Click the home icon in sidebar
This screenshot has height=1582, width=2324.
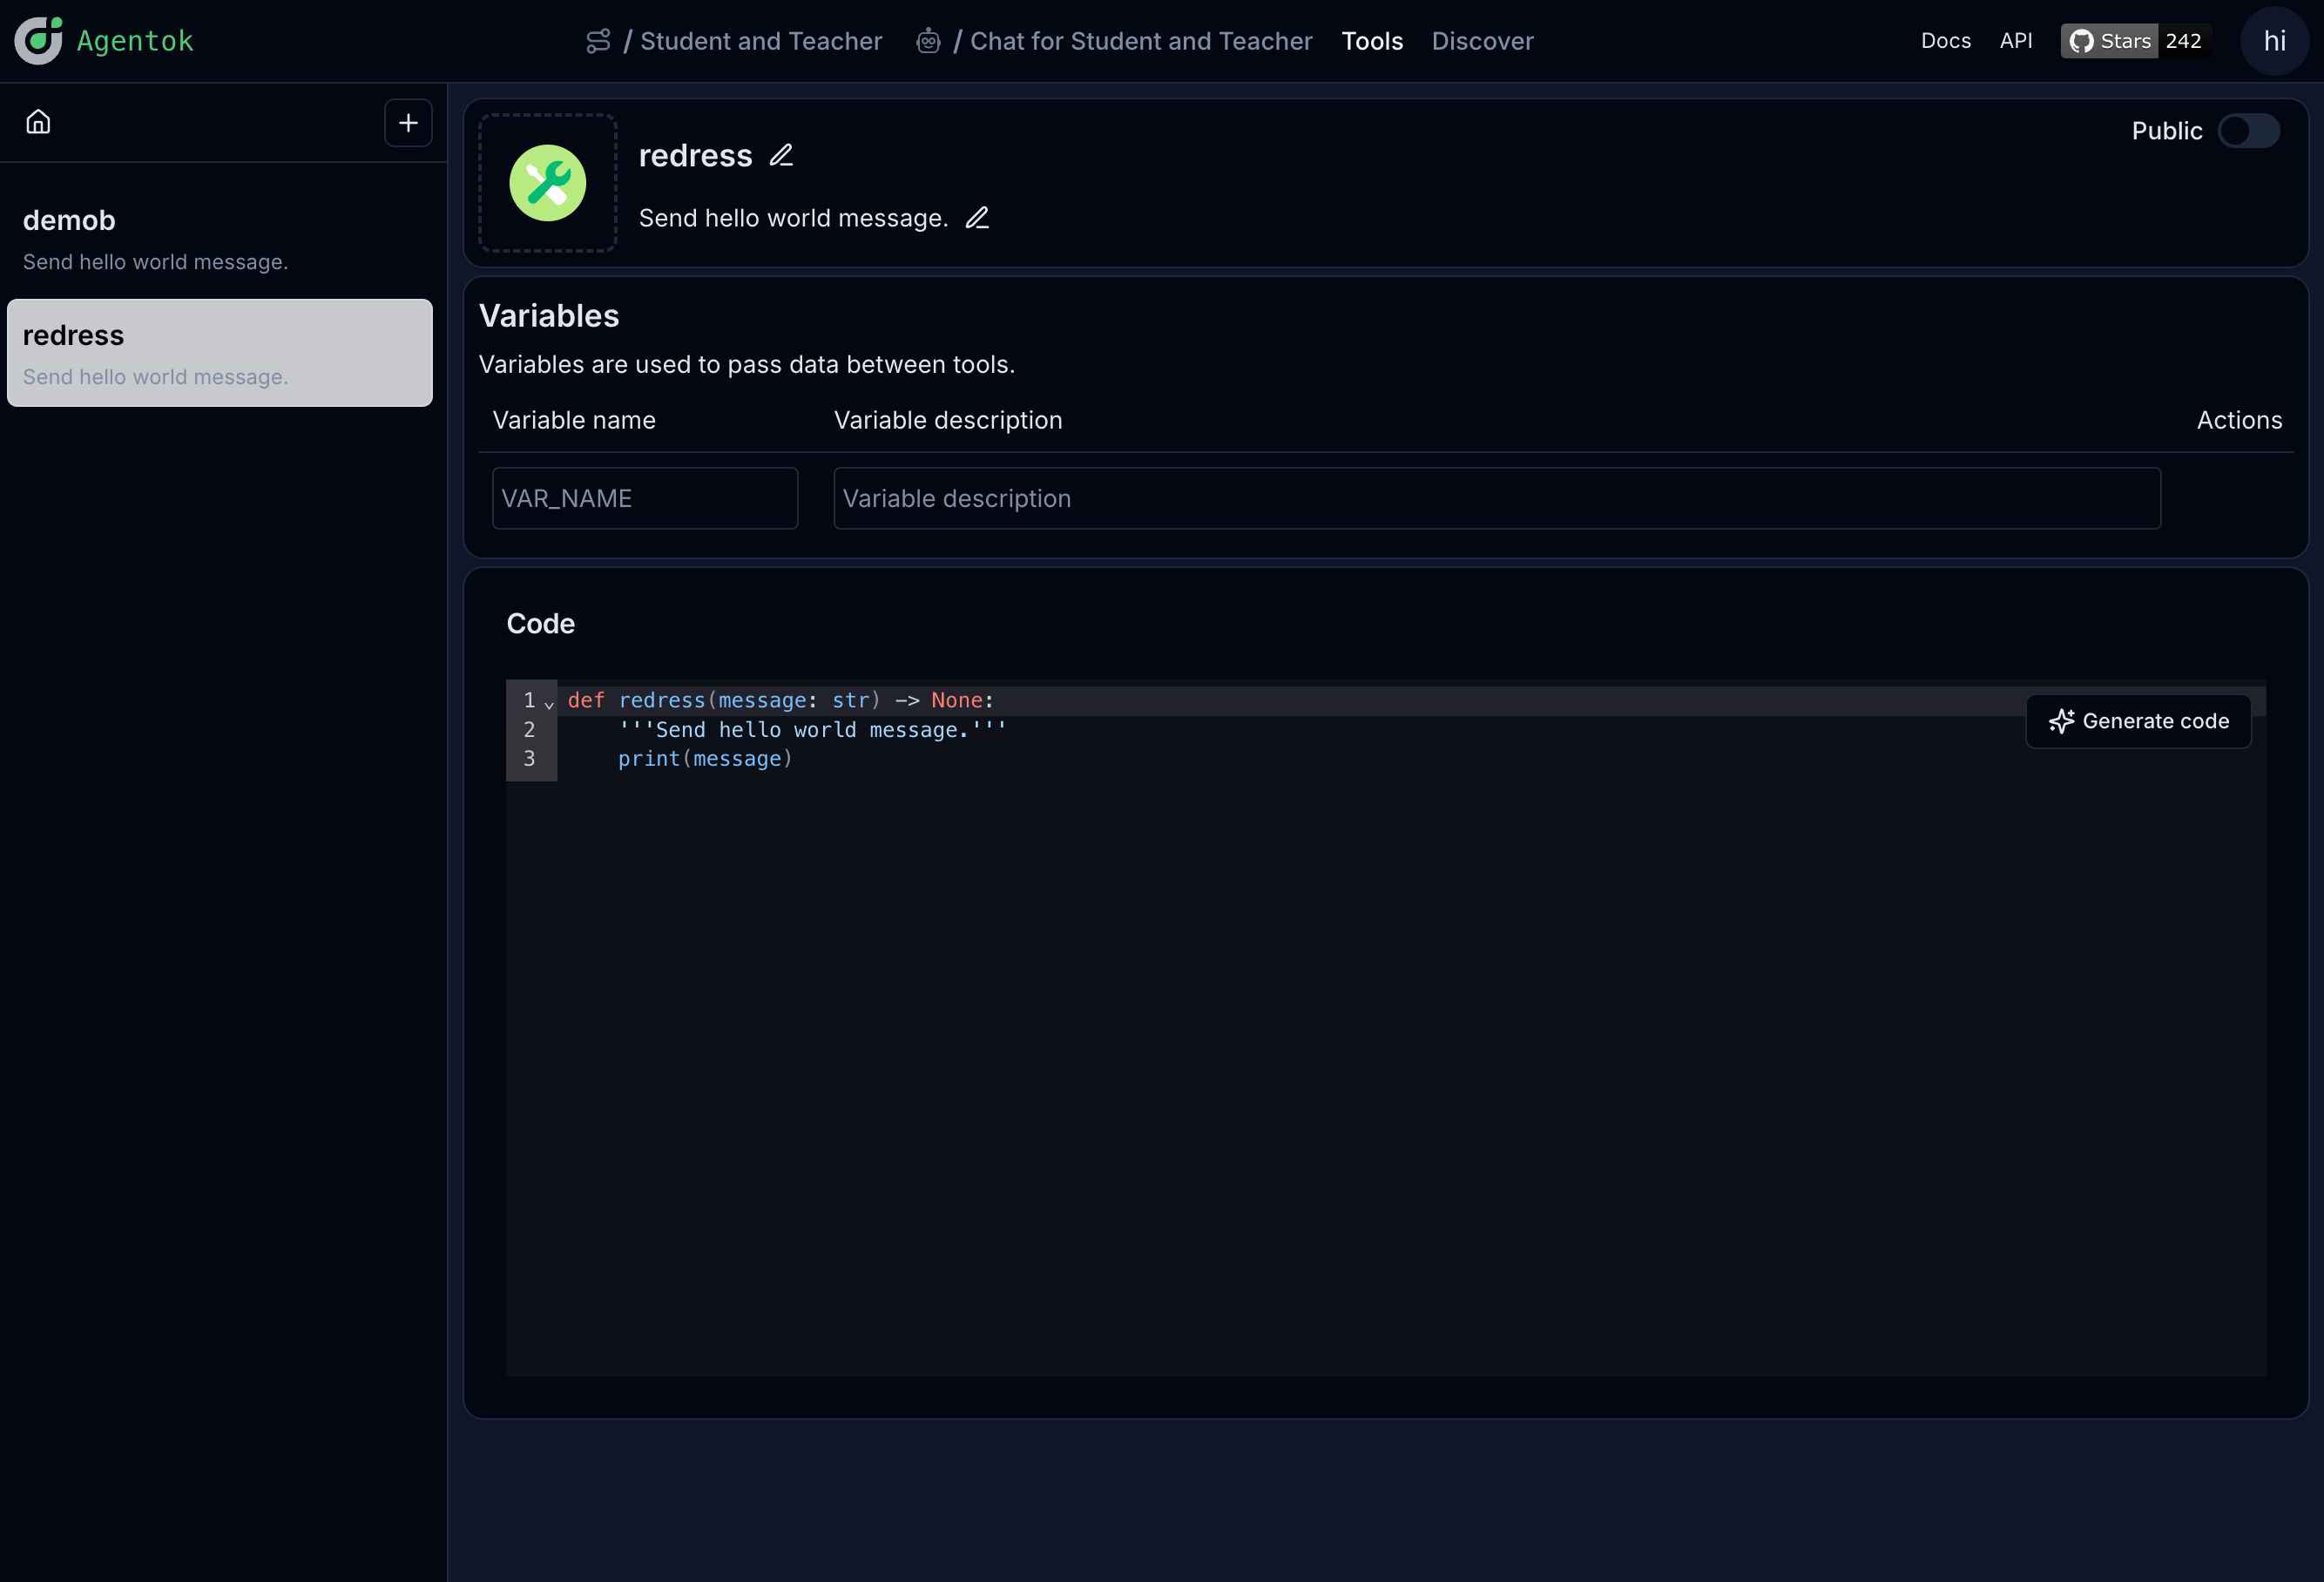[38, 122]
